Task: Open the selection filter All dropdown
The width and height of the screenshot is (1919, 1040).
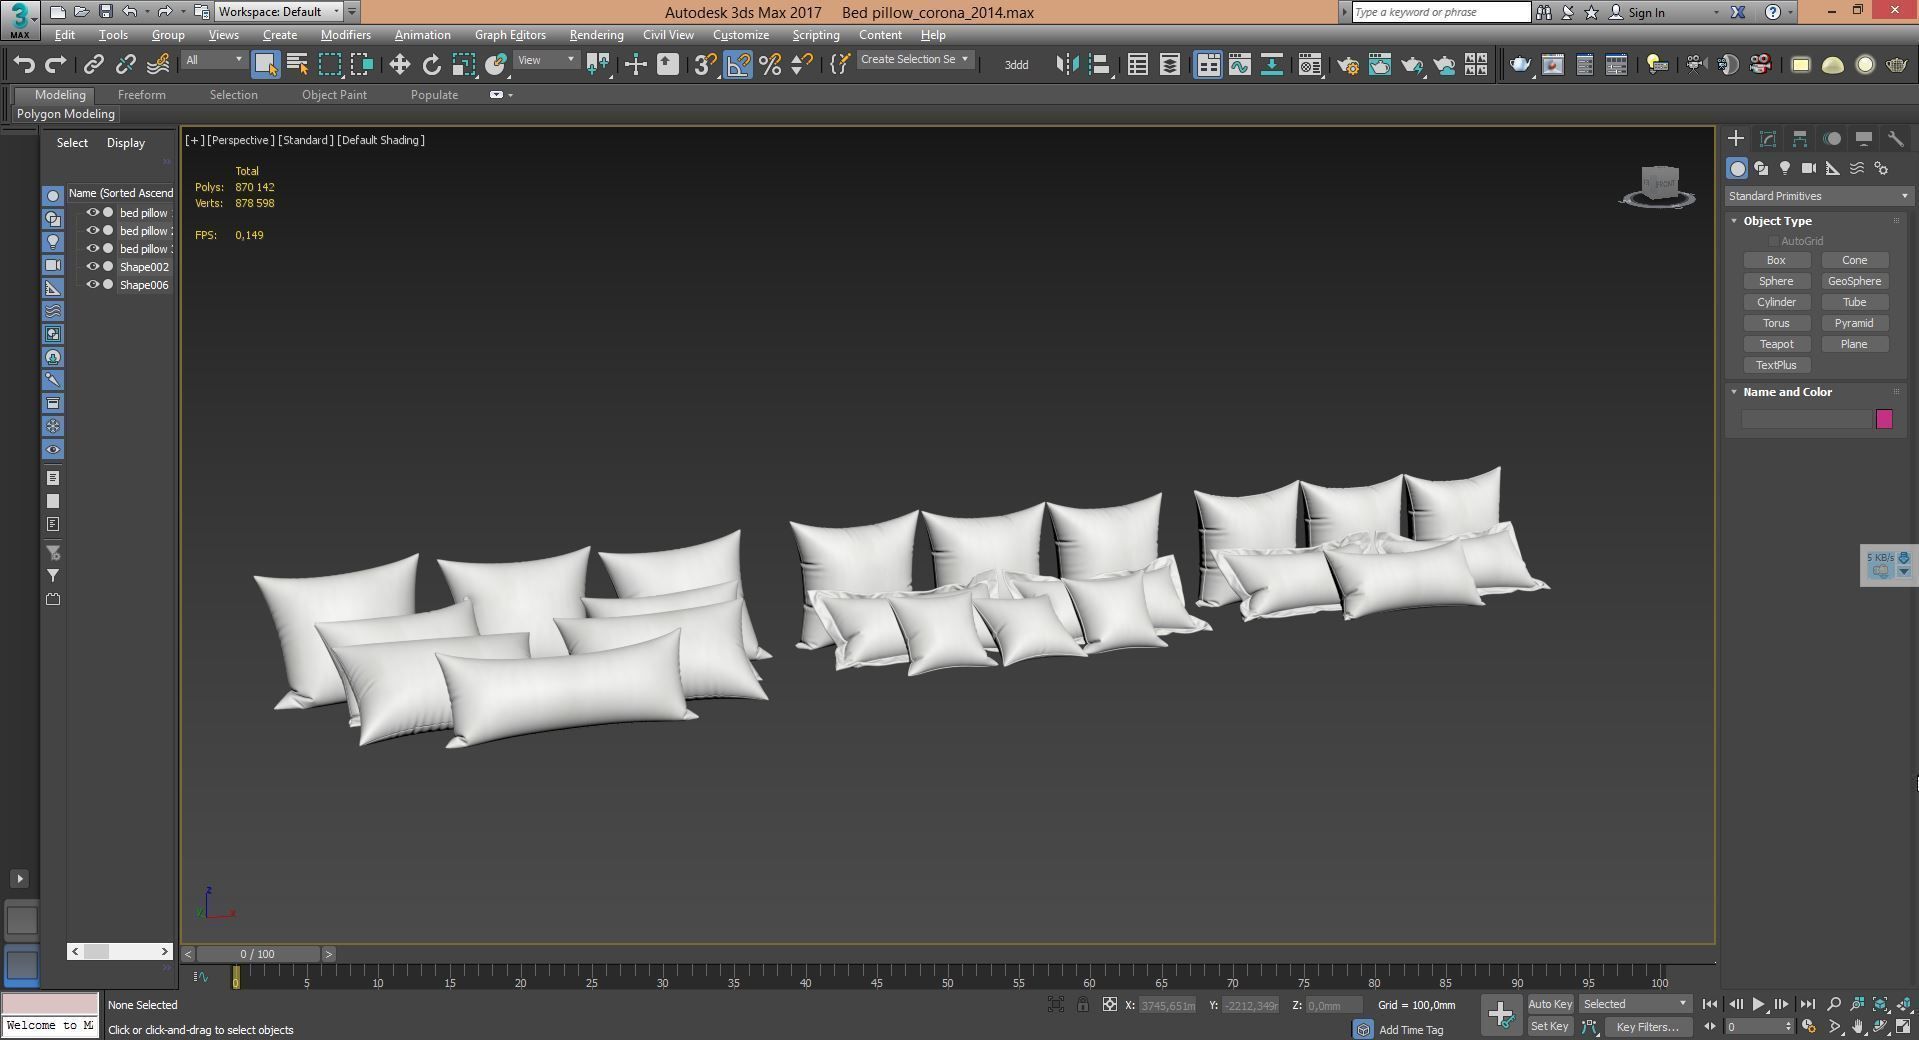Action: pos(214,60)
